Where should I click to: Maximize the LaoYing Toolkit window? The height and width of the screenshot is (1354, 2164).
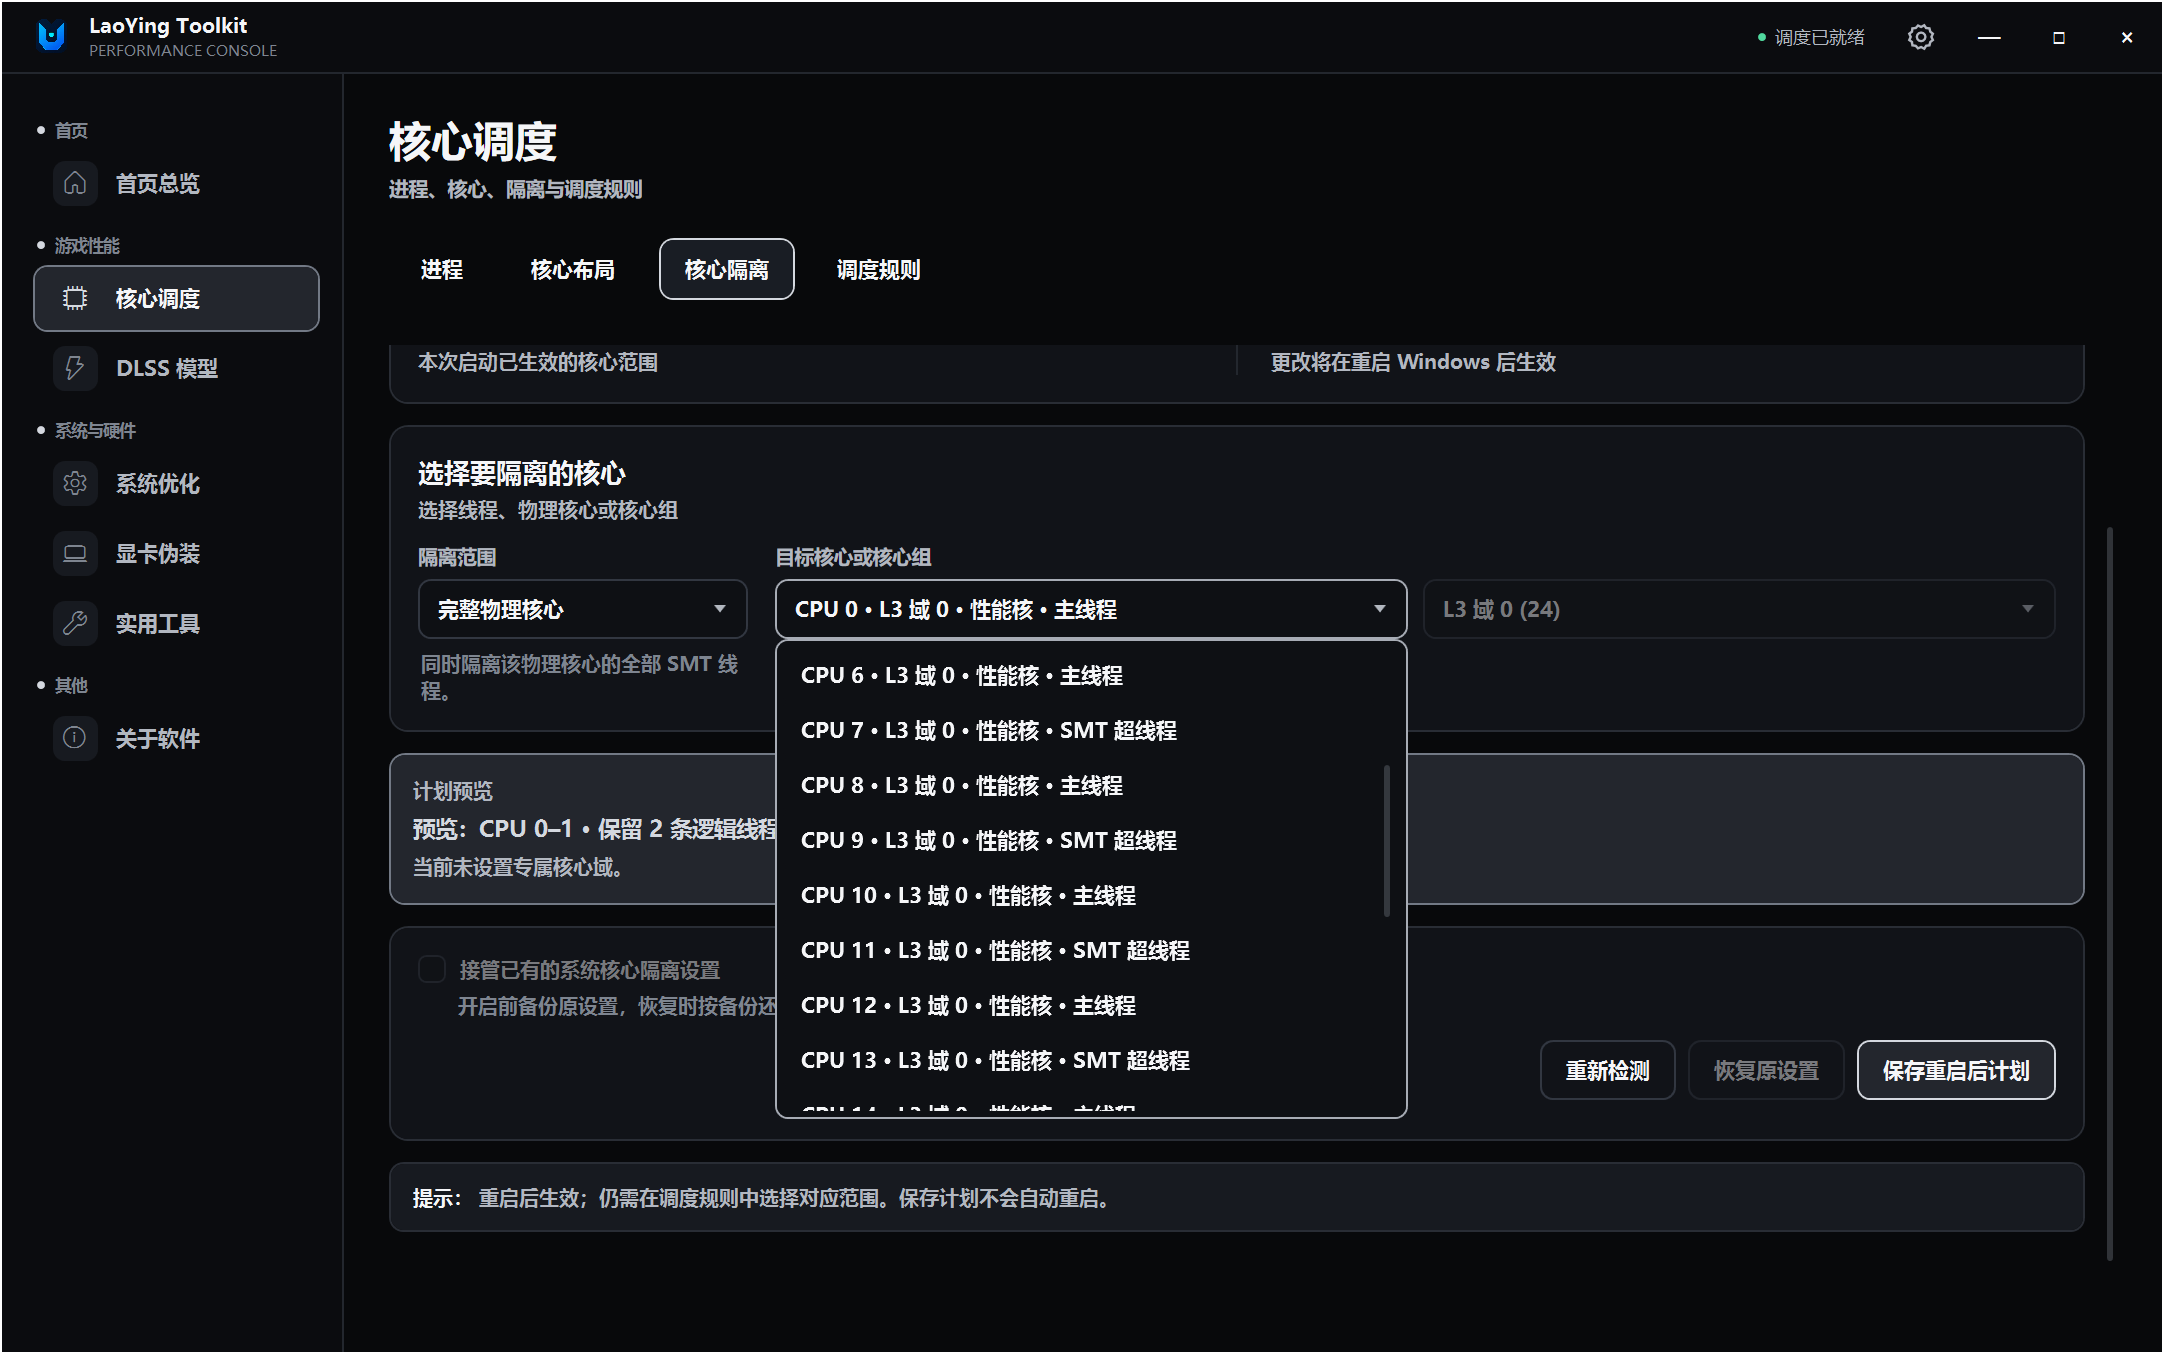[x=2058, y=37]
